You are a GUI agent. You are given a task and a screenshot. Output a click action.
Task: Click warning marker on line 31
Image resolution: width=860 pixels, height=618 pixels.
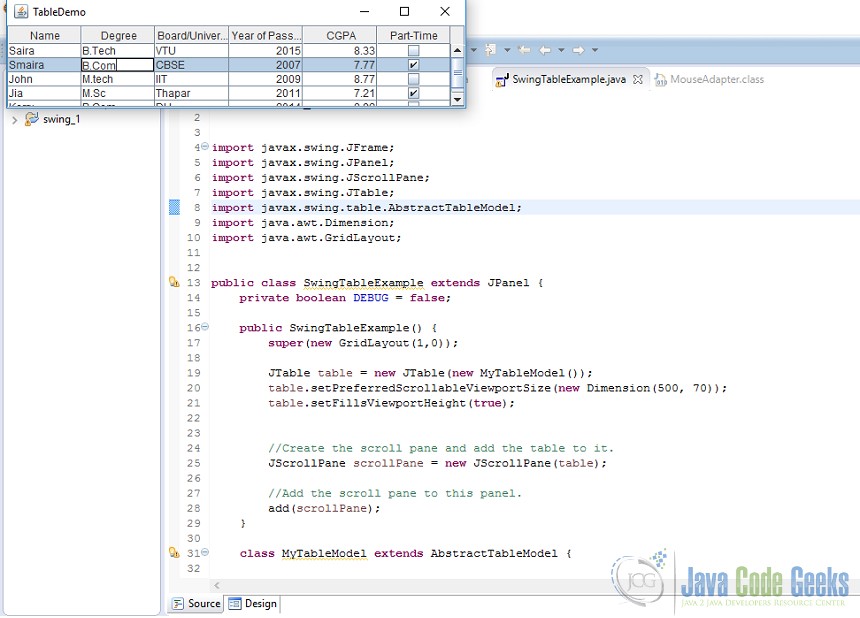coord(174,553)
